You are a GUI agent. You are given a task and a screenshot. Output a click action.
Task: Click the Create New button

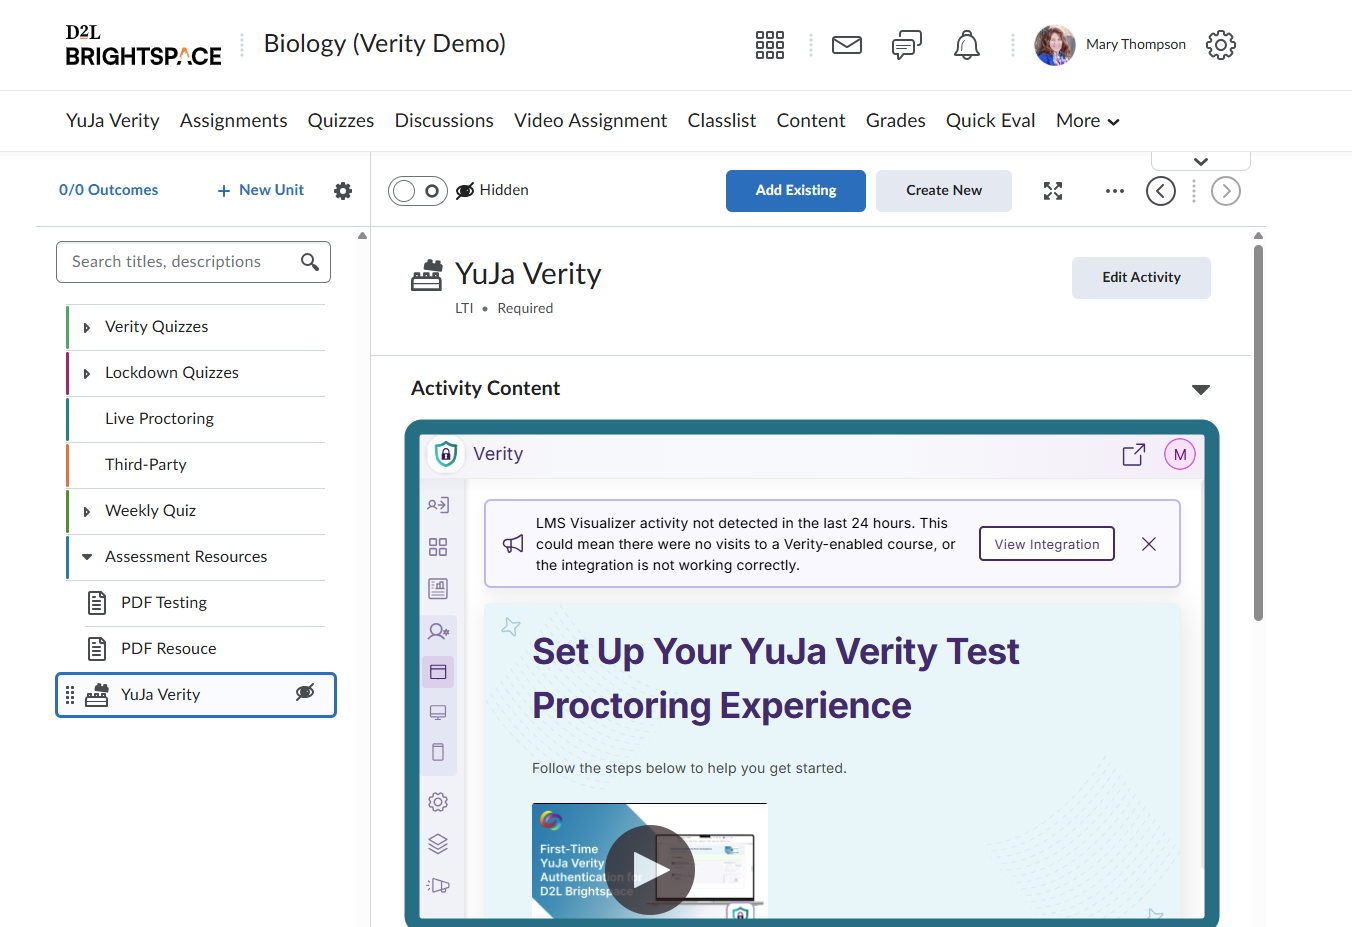[x=944, y=191]
